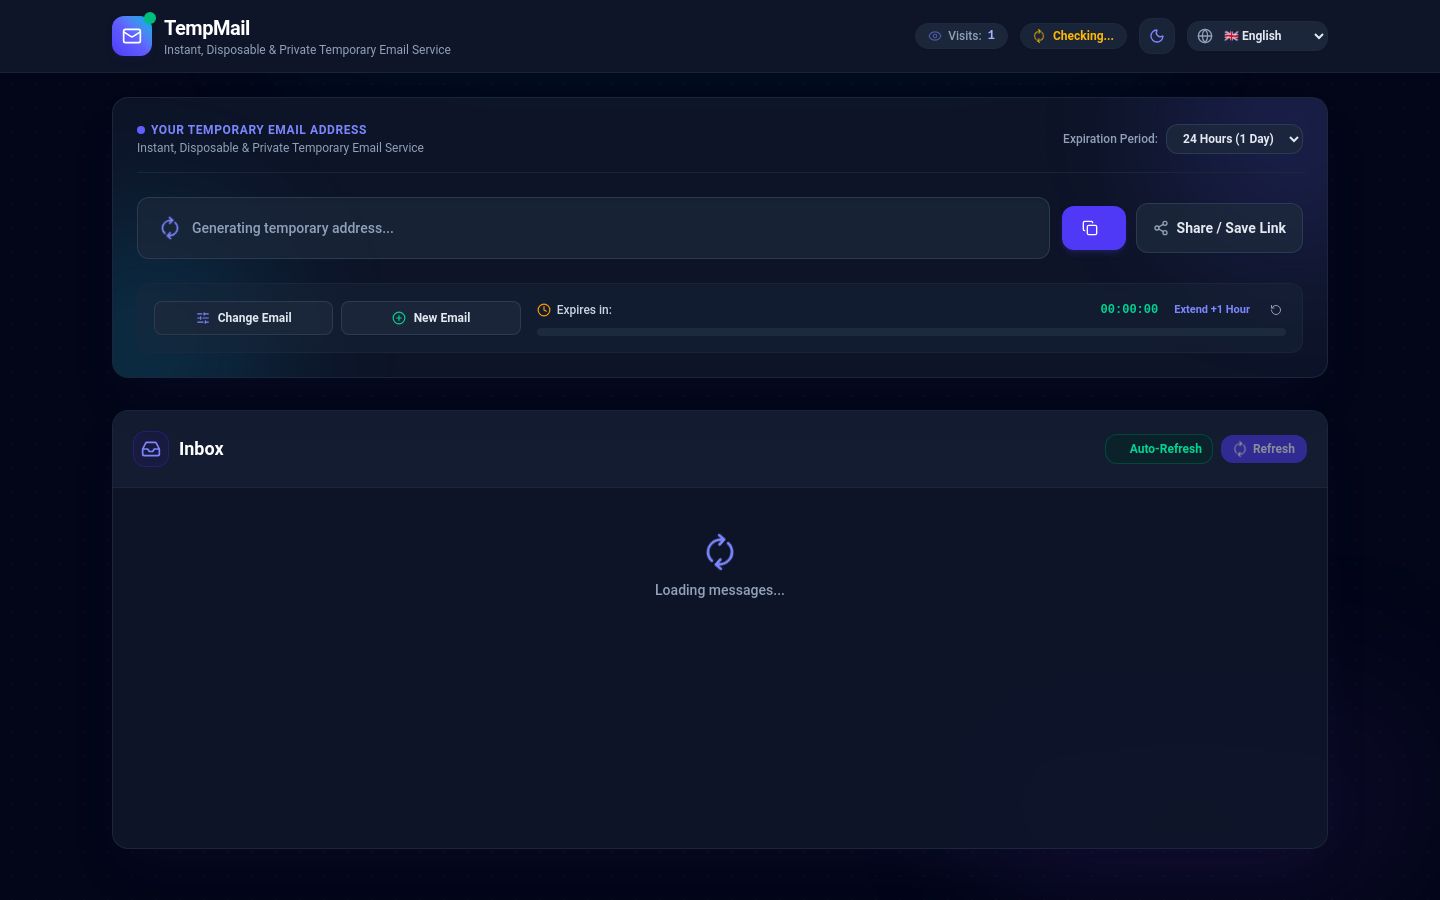Image resolution: width=1440 pixels, height=900 pixels.
Task: Click the TempMail title text
Action: (207, 28)
